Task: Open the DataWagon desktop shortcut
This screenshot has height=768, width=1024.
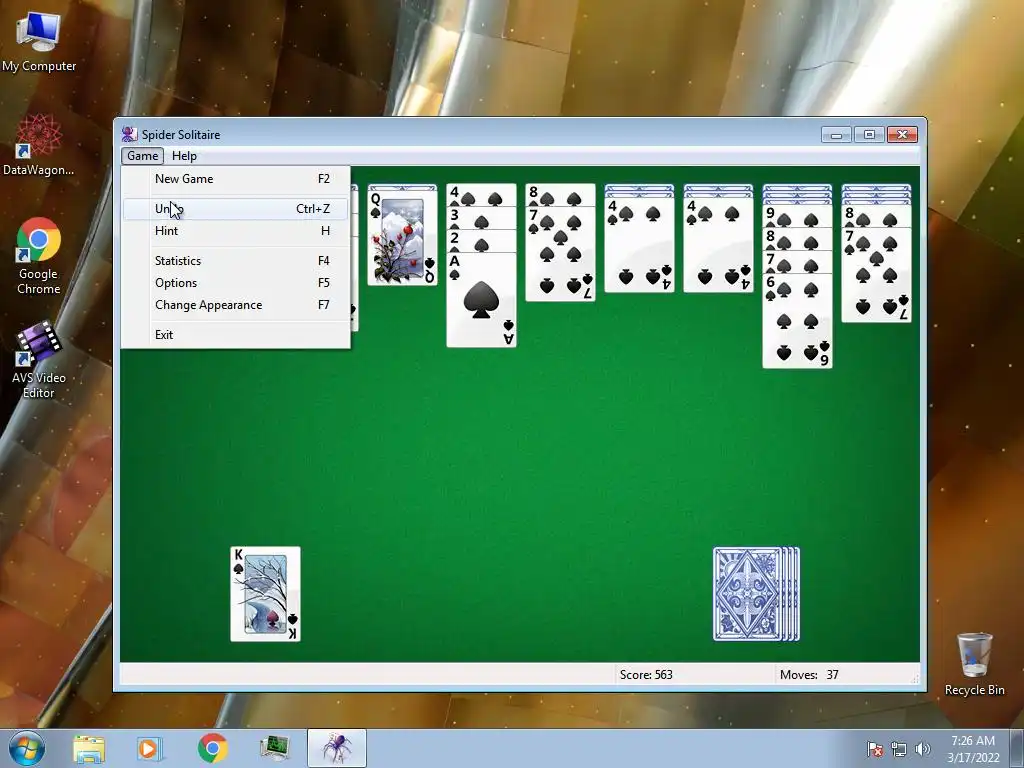Action: tap(39, 145)
